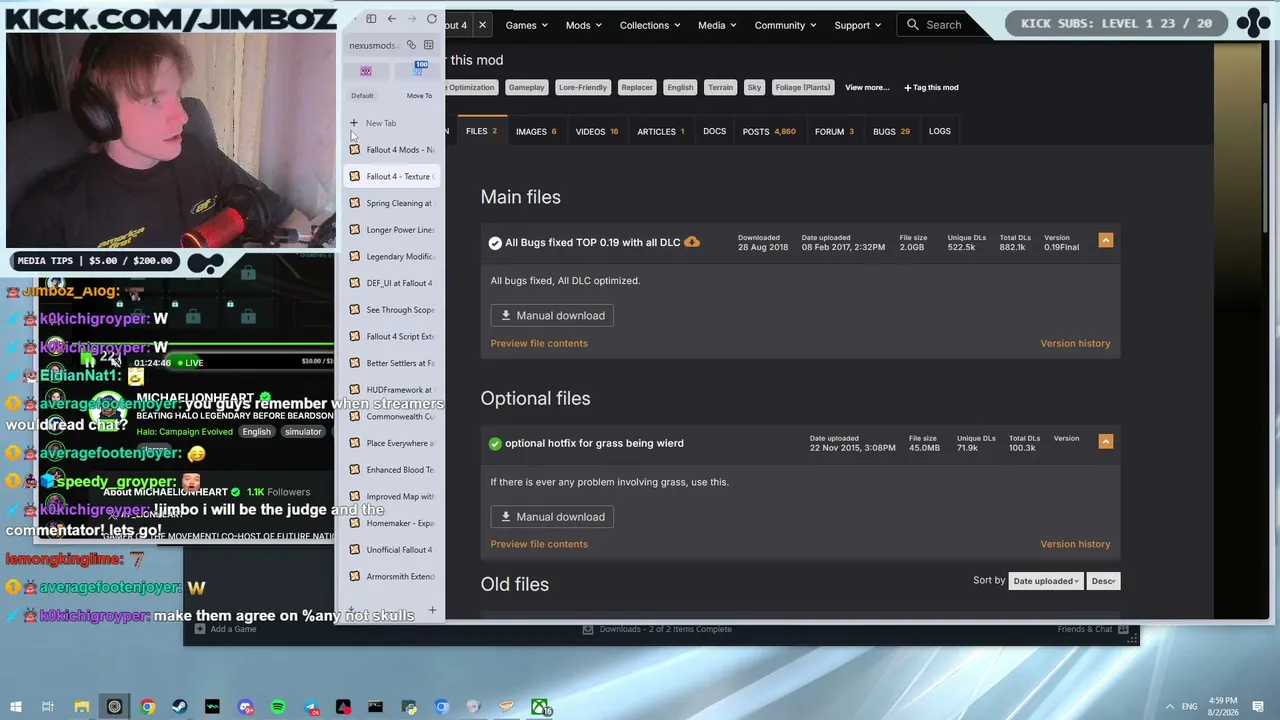Screen dimensions: 1280x720
Task: Expand the Games menu
Action: coord(526,25)
